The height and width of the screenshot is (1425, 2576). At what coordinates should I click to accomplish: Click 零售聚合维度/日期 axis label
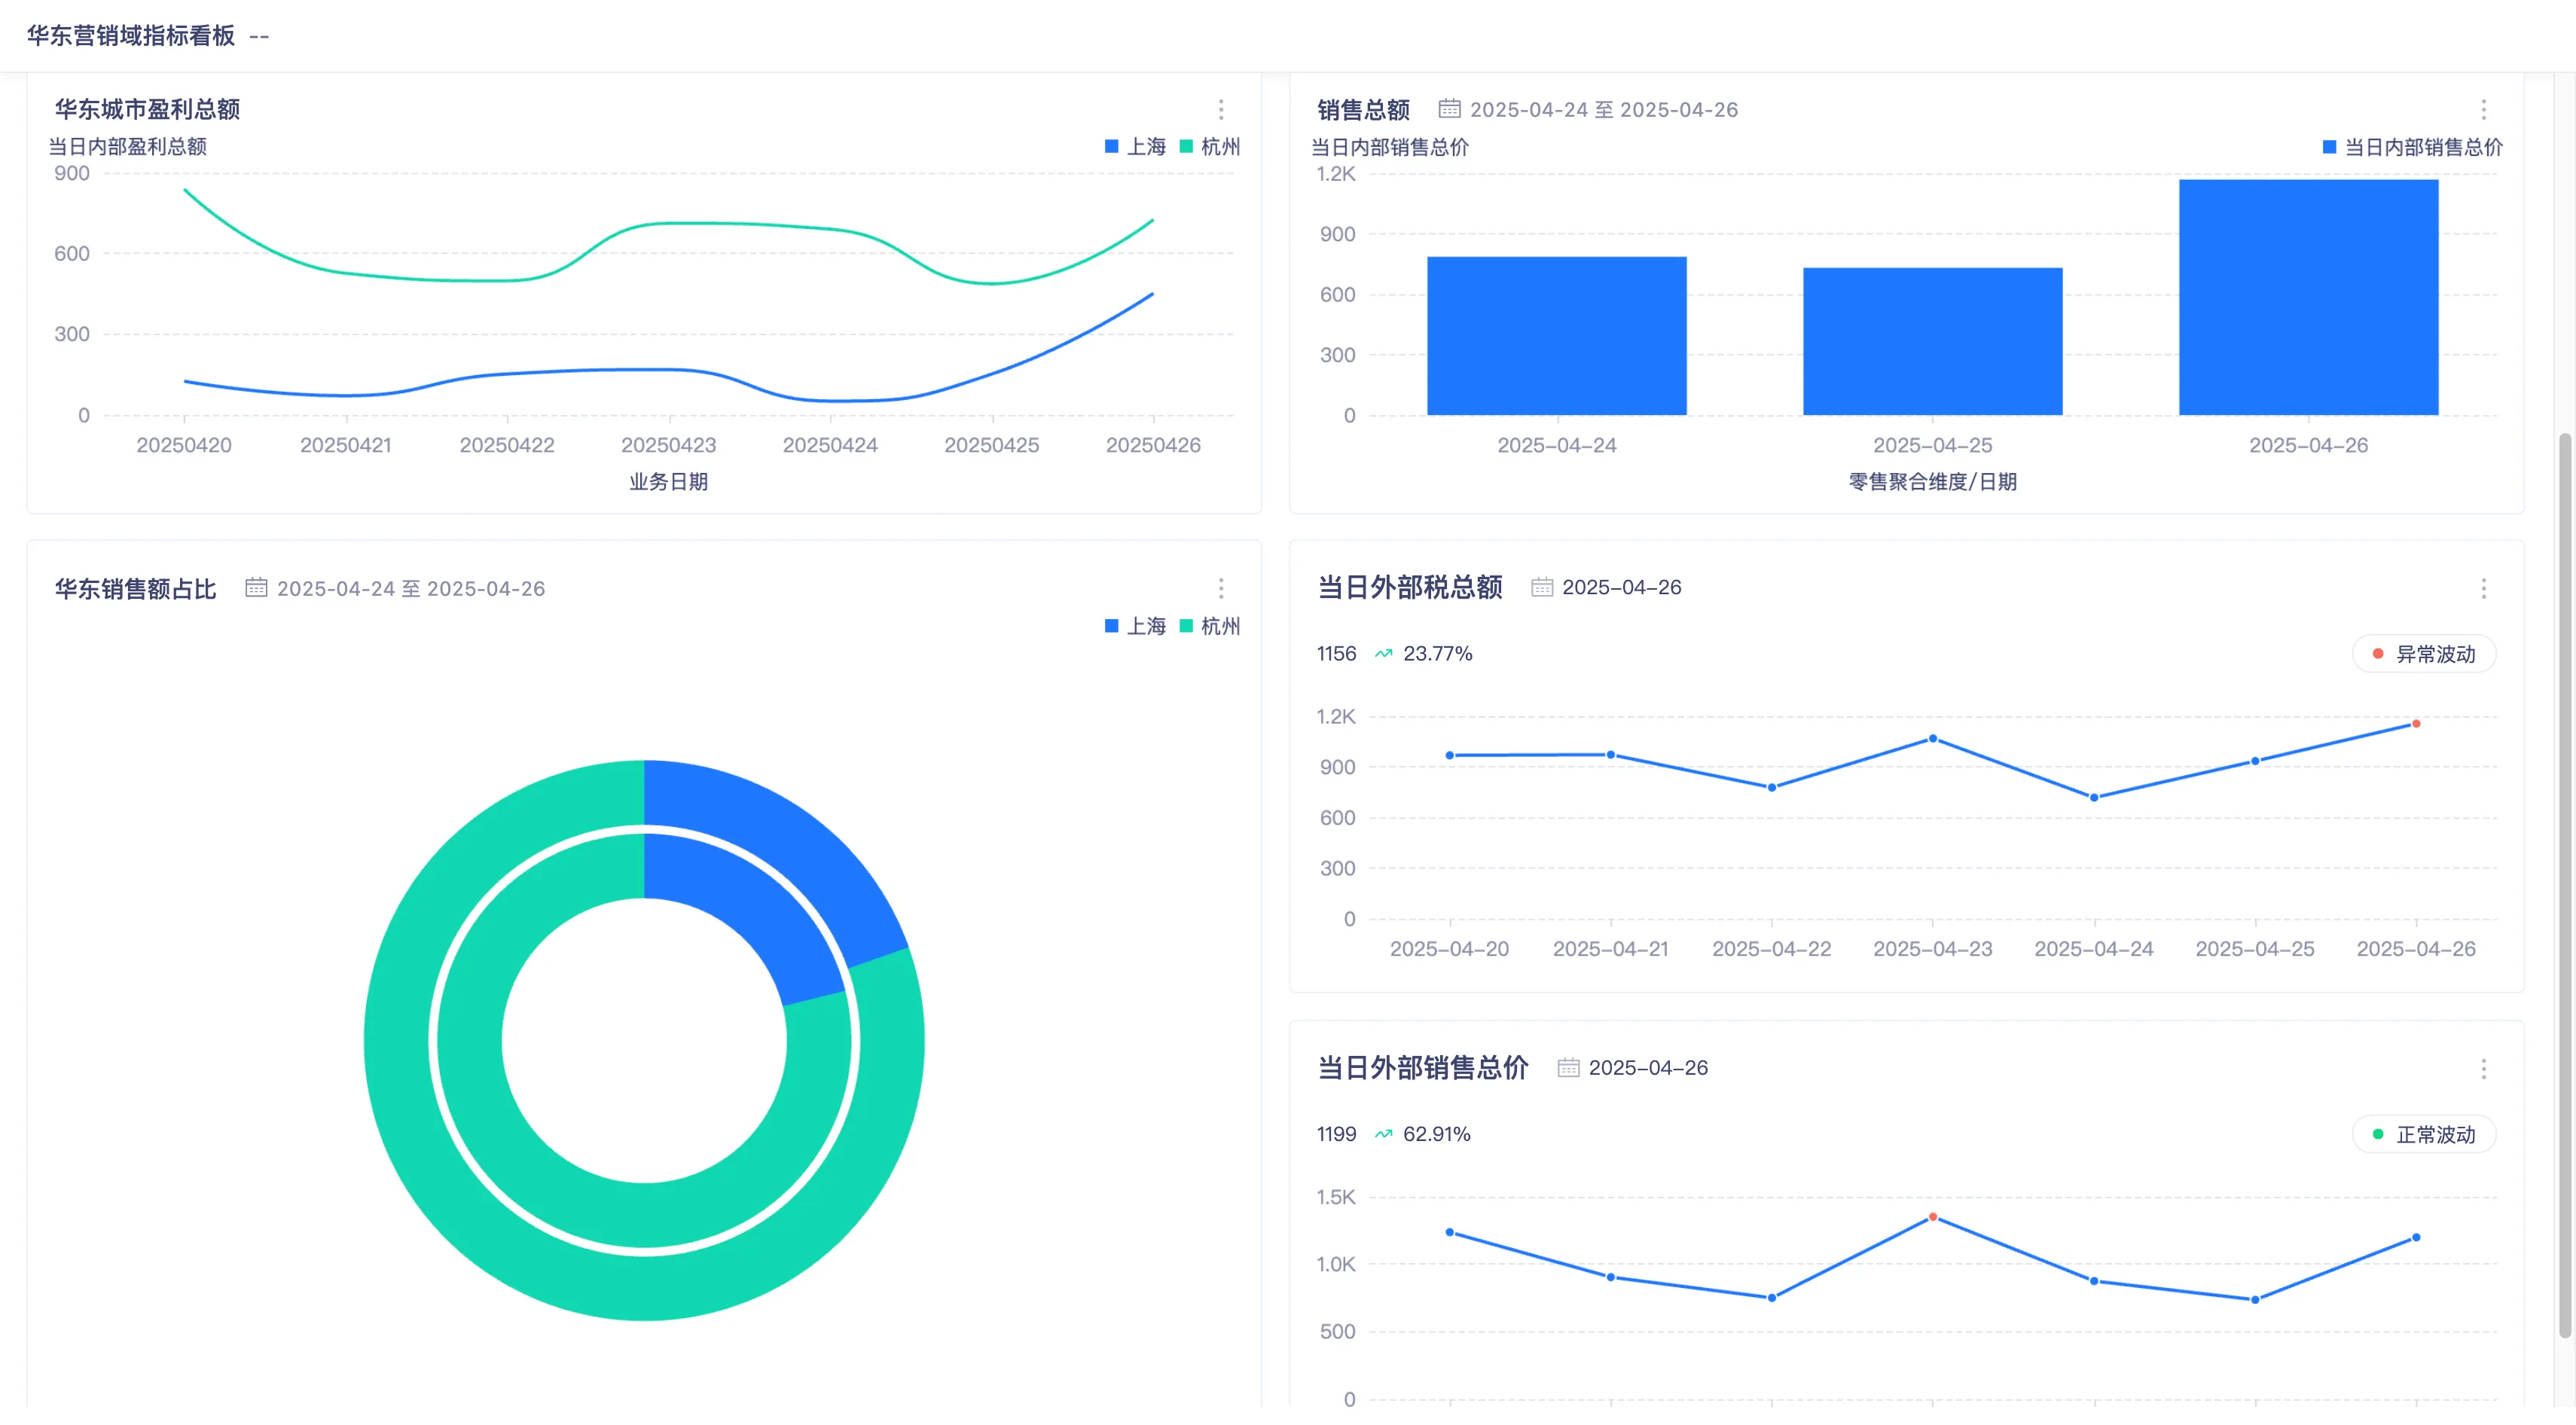1932,482
